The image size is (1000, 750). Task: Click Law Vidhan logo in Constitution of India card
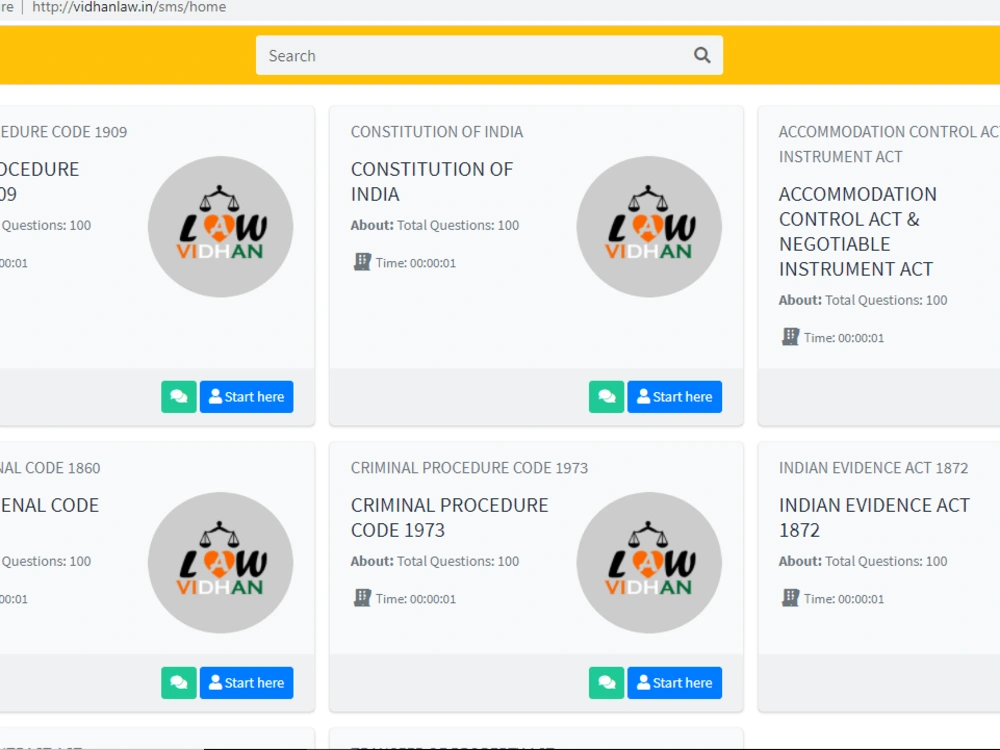point(649,226)
